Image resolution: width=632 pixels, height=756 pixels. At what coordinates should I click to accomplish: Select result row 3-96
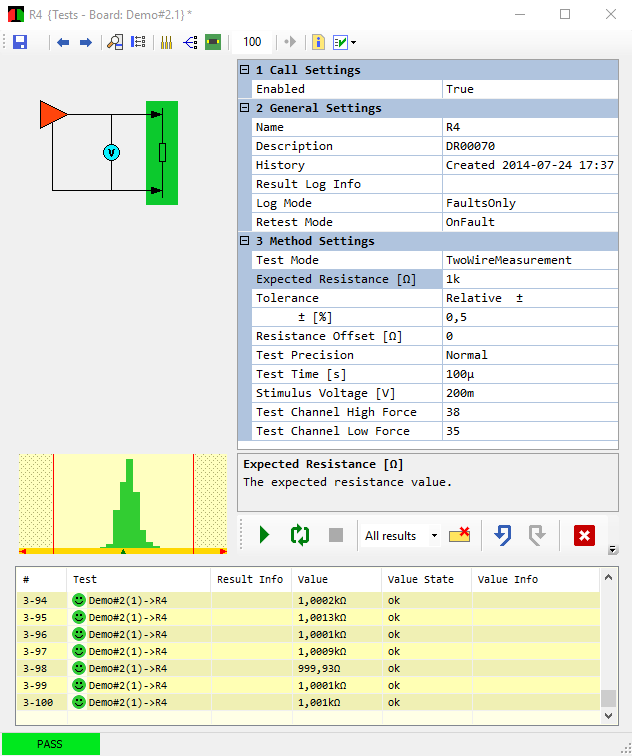(308, 634)
